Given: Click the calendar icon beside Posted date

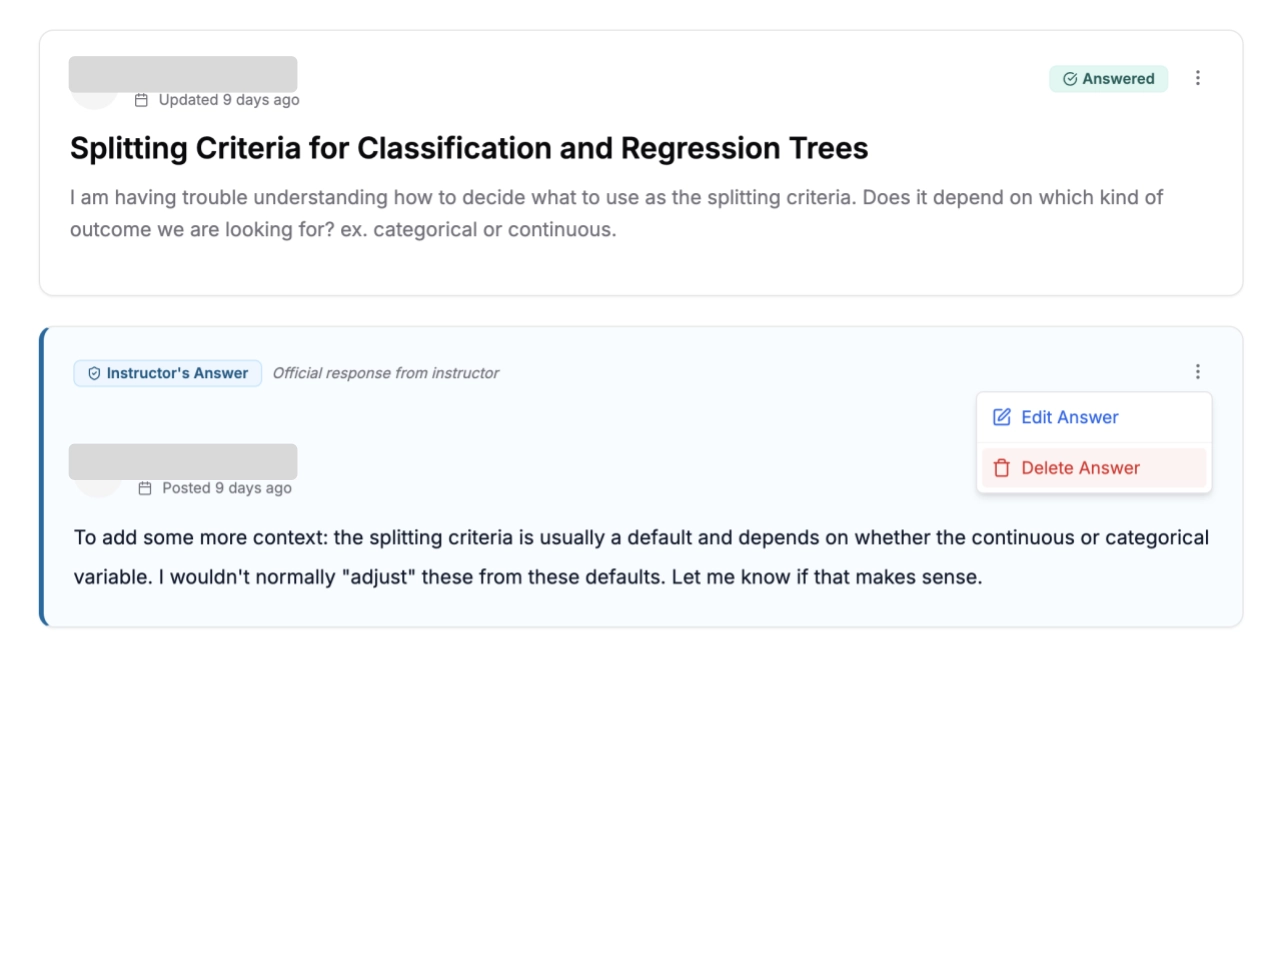Looking at the screenshot, I should pos(145,488).
